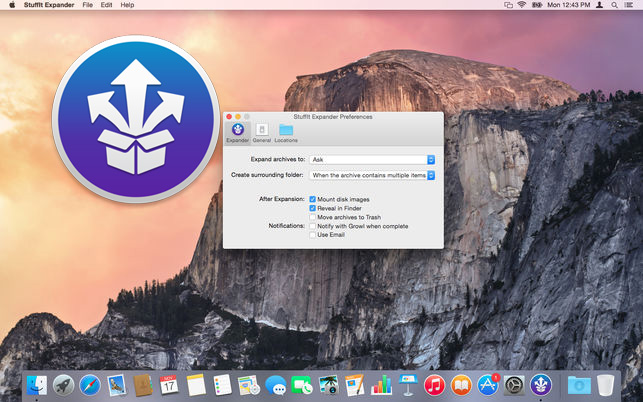Switch to the Locations preferences pane
Image resolution: width=643 pixels, height=402 pixels.
[286, 132]
